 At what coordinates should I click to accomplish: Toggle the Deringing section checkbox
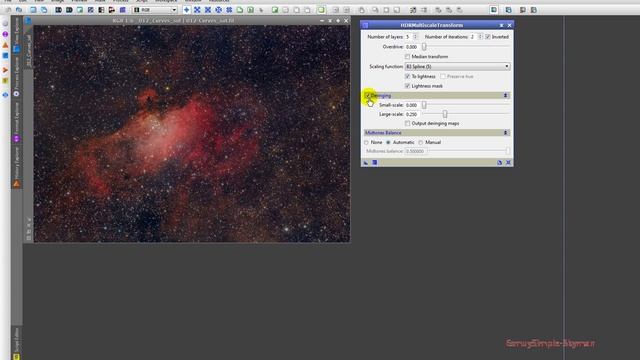click(x=368, y=96)
